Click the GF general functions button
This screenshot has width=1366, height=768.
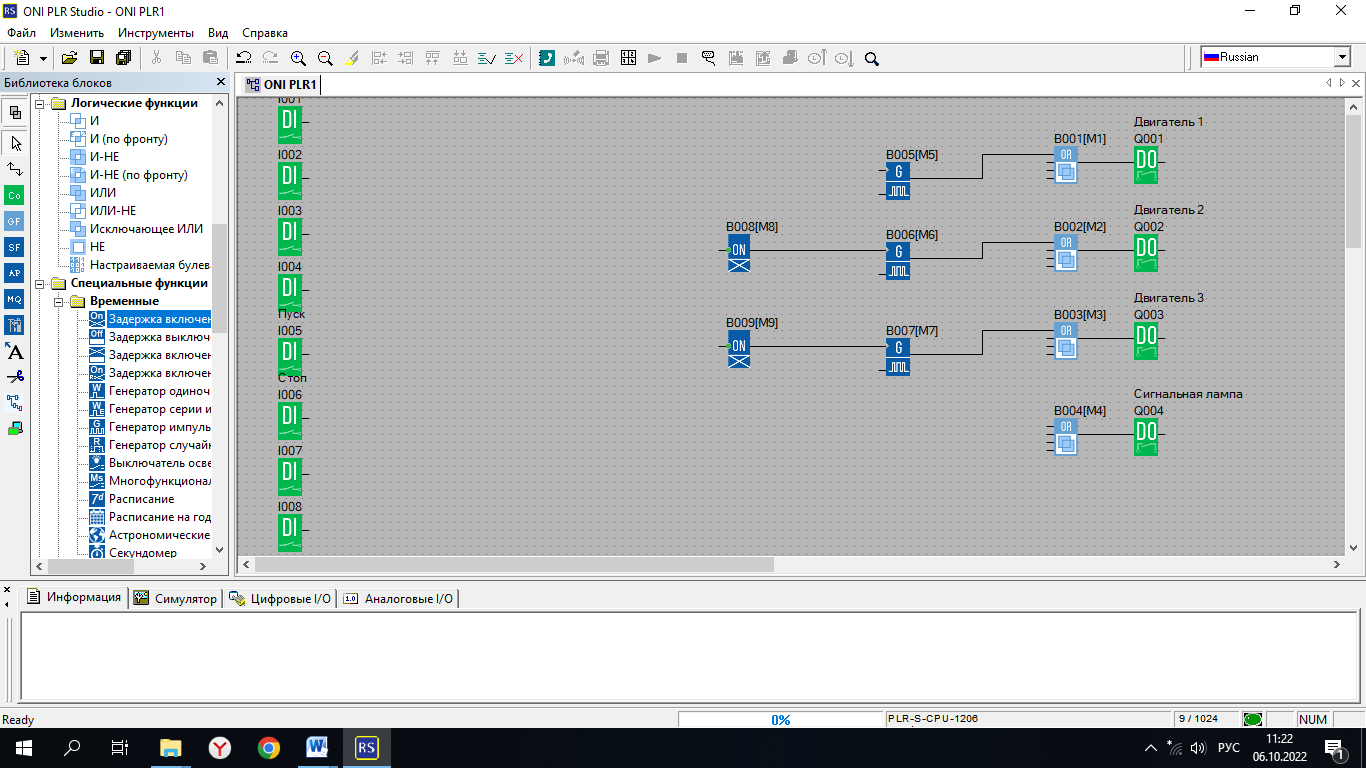point(15,221)
